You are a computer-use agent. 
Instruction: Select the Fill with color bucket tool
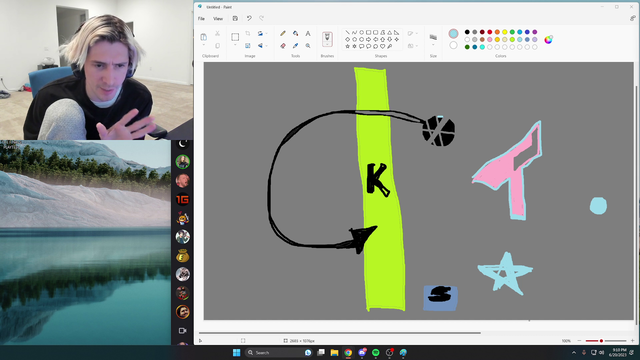pyautogui.click(x=295, y=33)
